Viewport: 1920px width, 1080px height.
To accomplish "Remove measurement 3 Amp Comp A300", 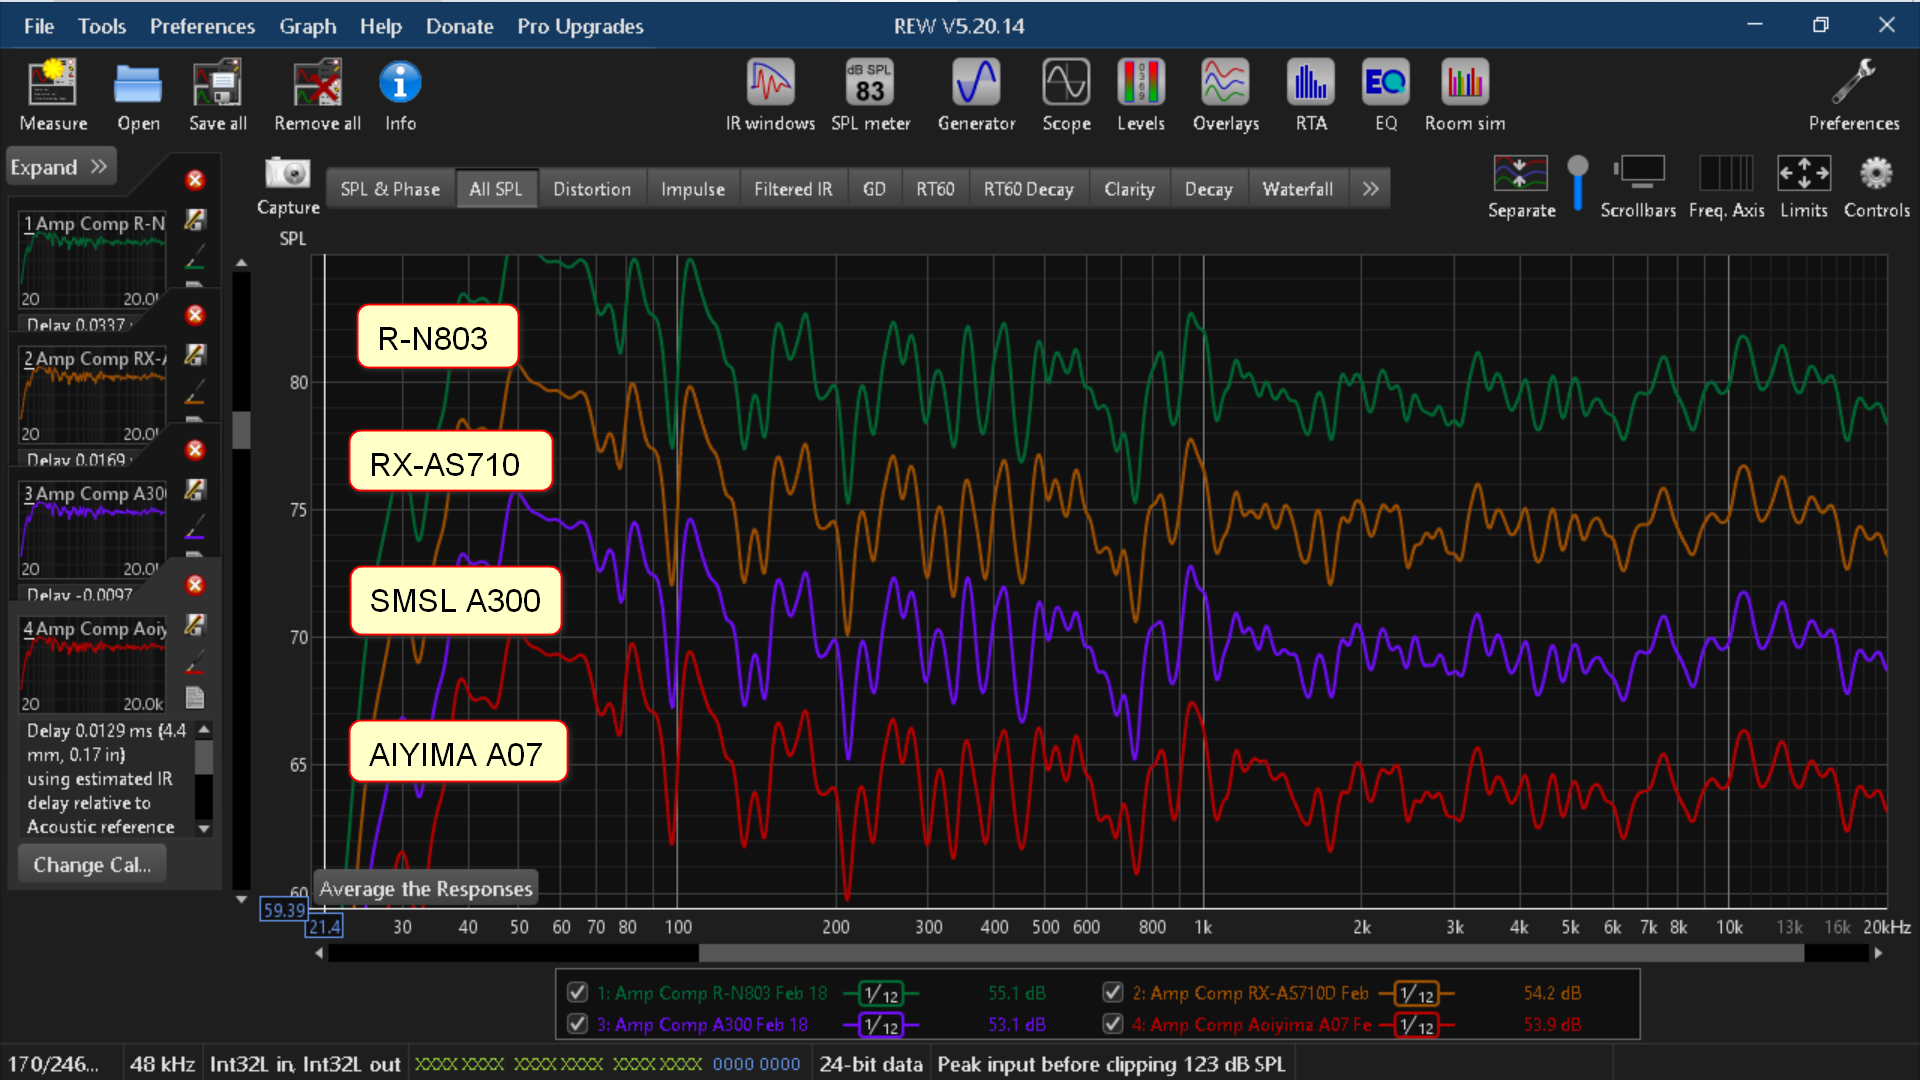I will click(x=195, y=450).
